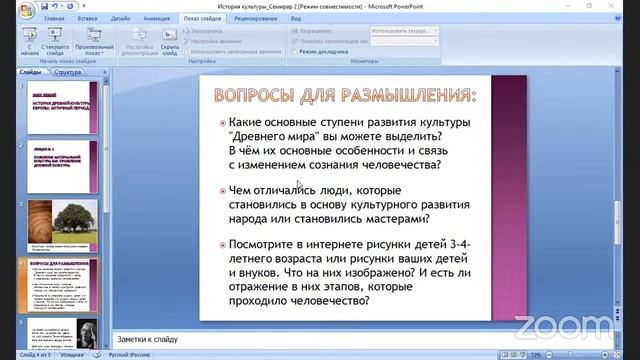Select slide 4 thumbnail Вопросы для размышления

tap(62, 285)
